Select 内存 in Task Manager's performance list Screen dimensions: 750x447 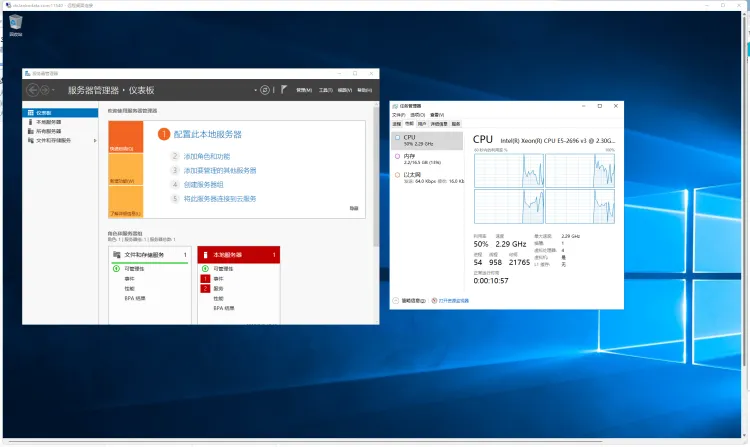click(x=410, y=157)
